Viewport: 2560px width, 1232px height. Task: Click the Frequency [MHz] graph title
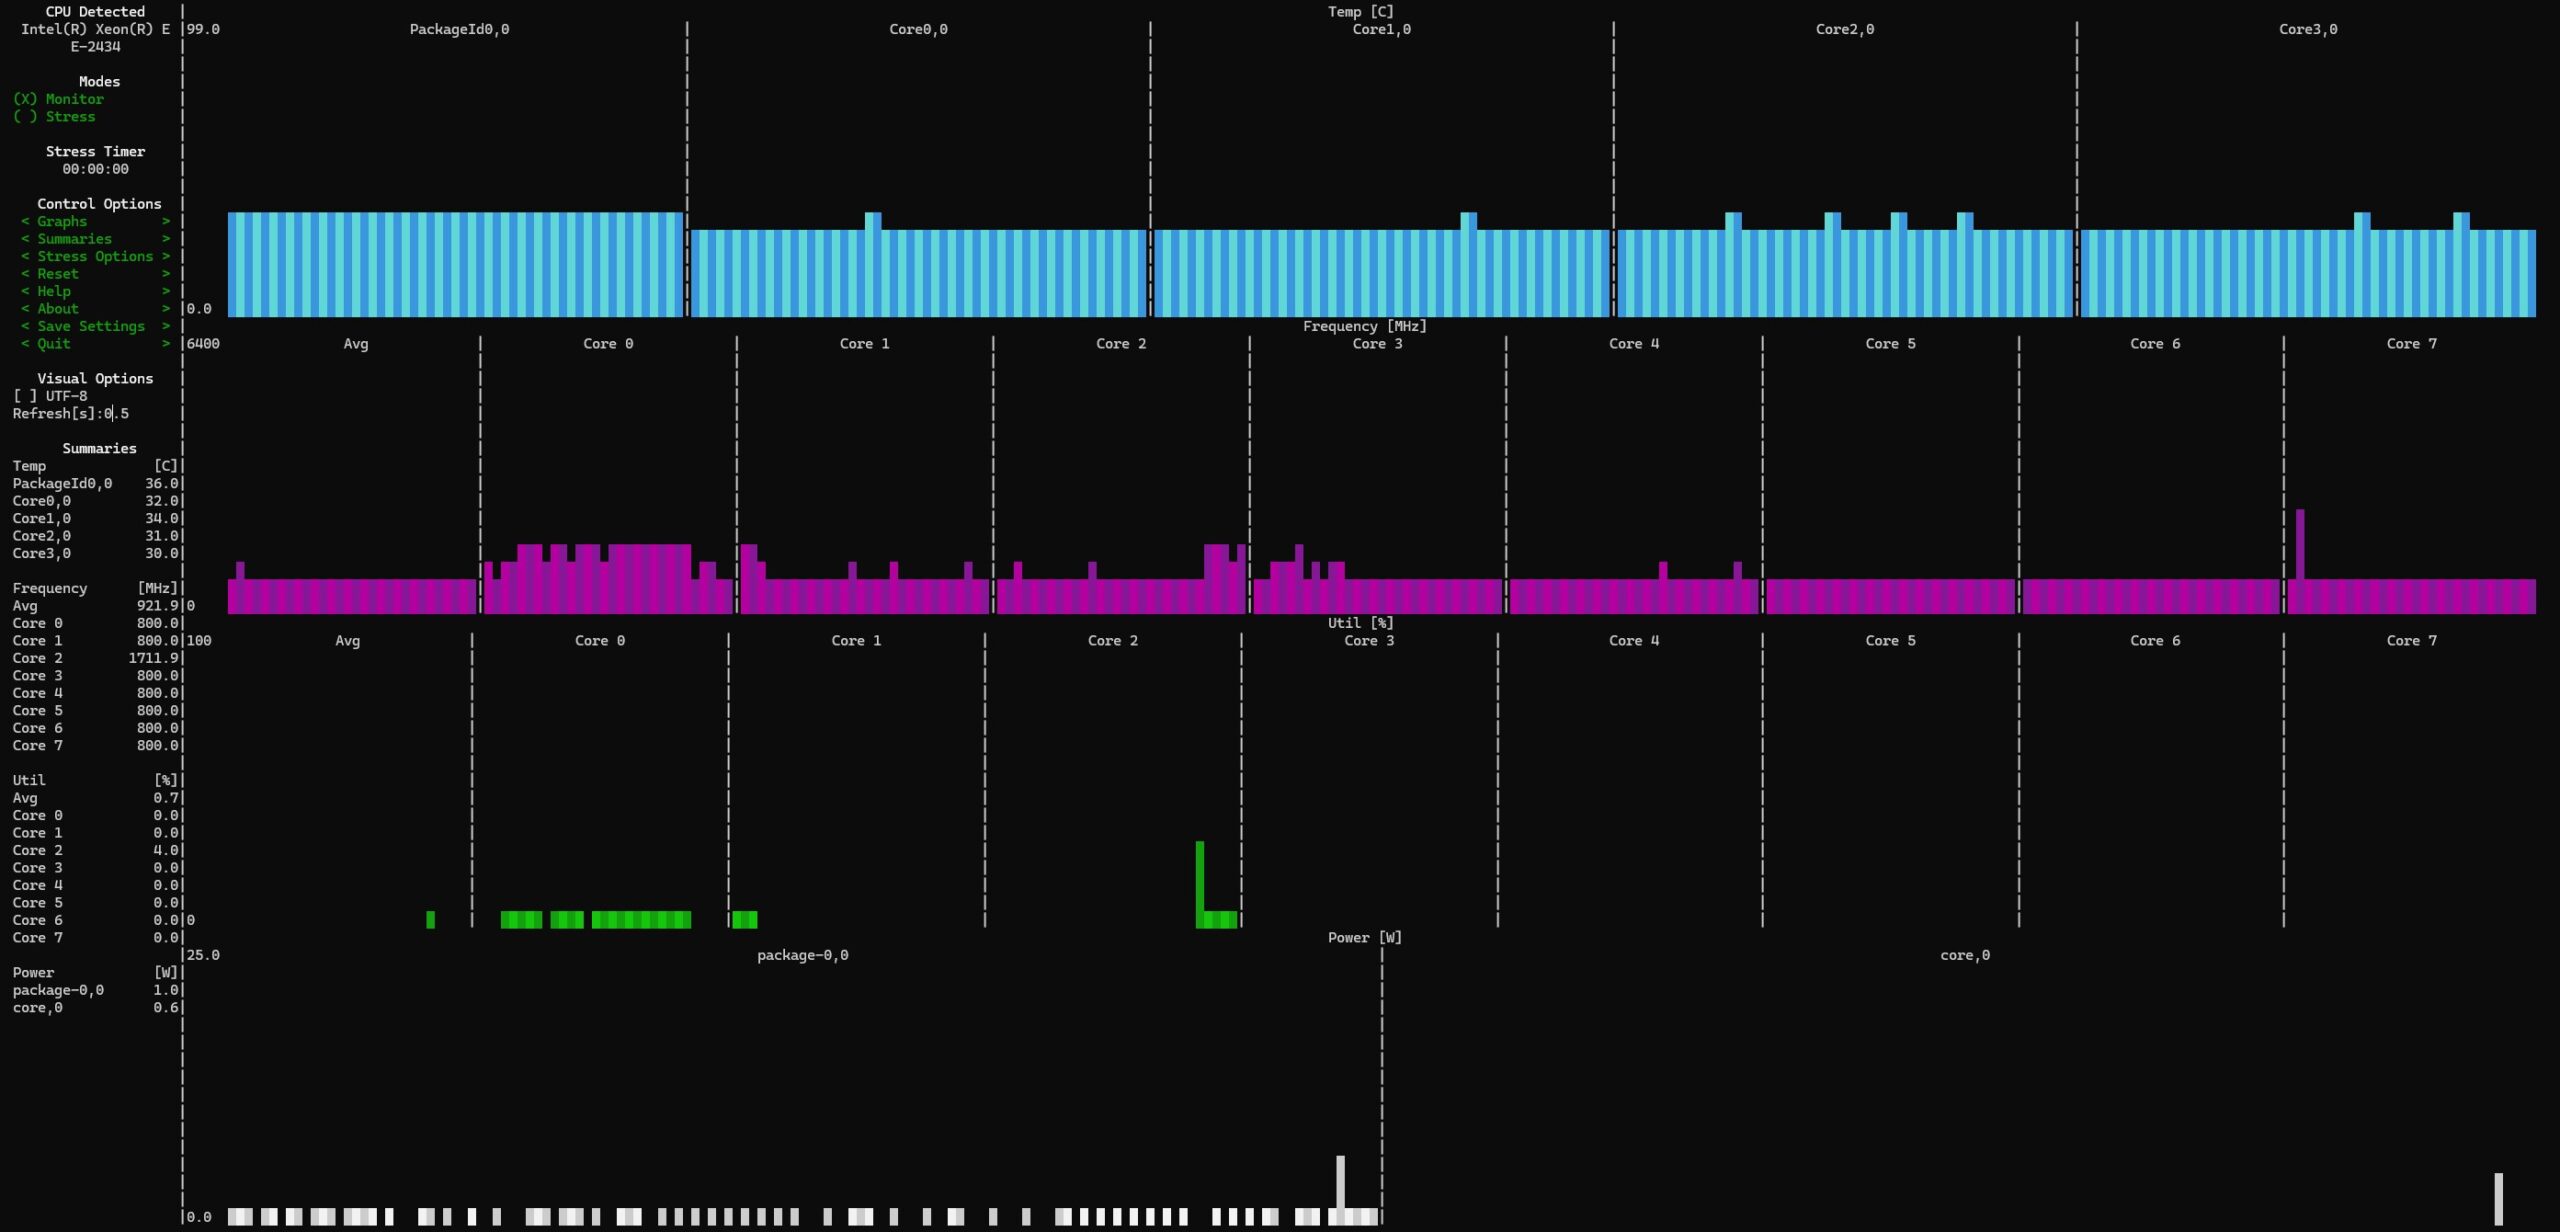(x=1364, y=327)
